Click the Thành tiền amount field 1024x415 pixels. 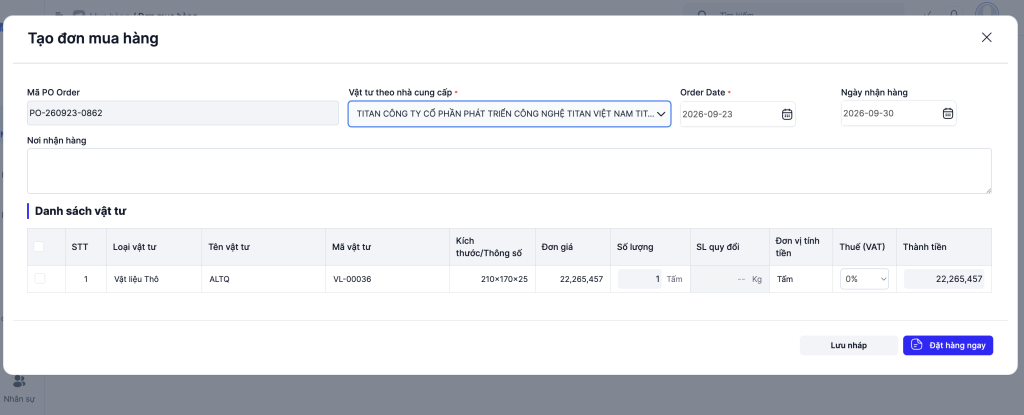point(944,278)
